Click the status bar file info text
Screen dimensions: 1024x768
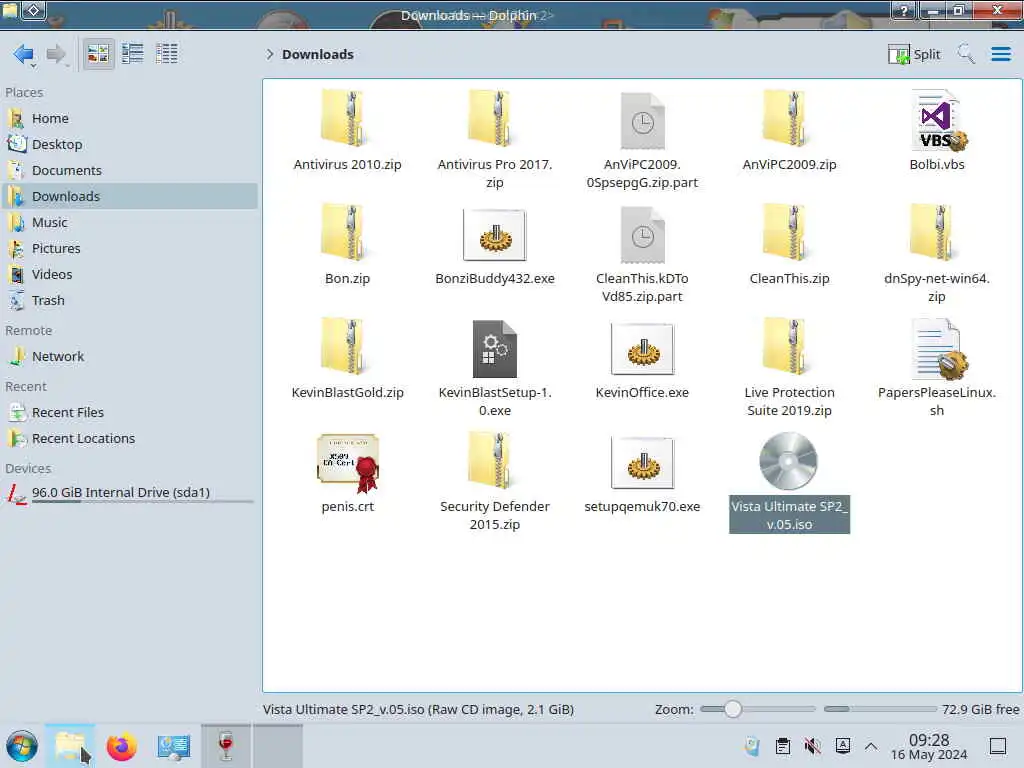click(x=418, y=709)
